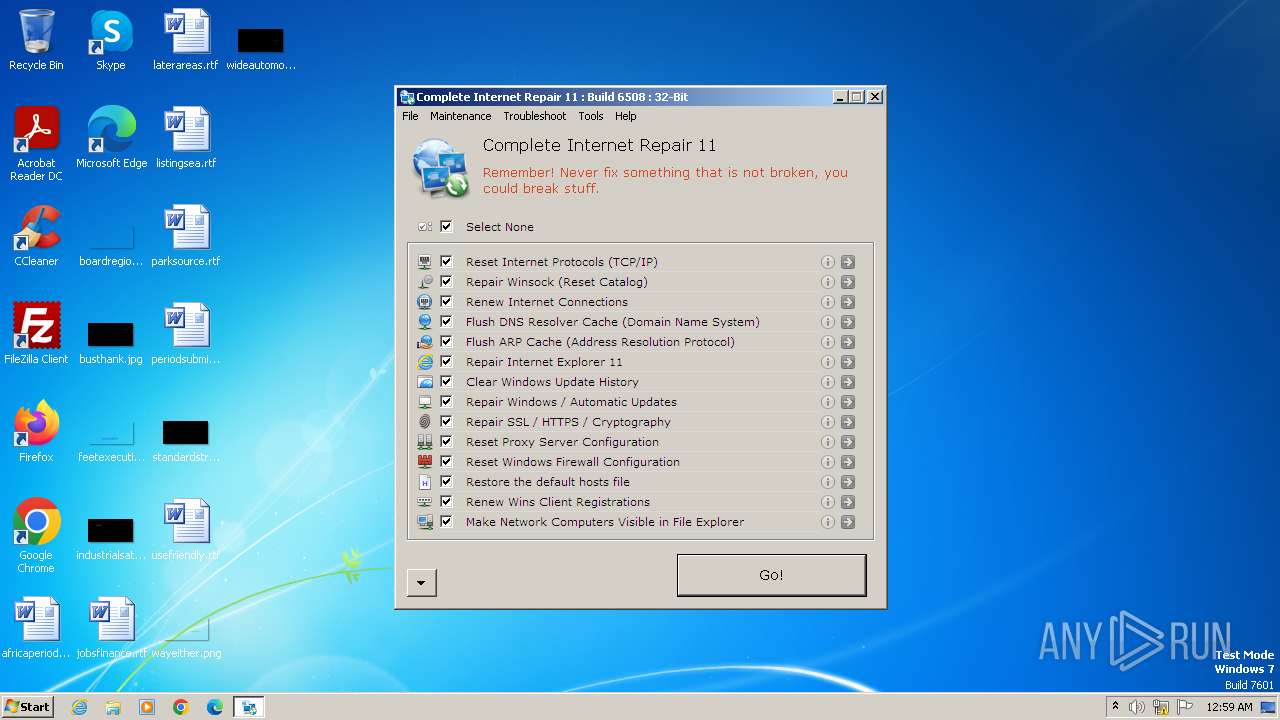1280x720 pixels.
Task: Run arrow for Flush DNS Resolver Cache
Action: (848, 322)
